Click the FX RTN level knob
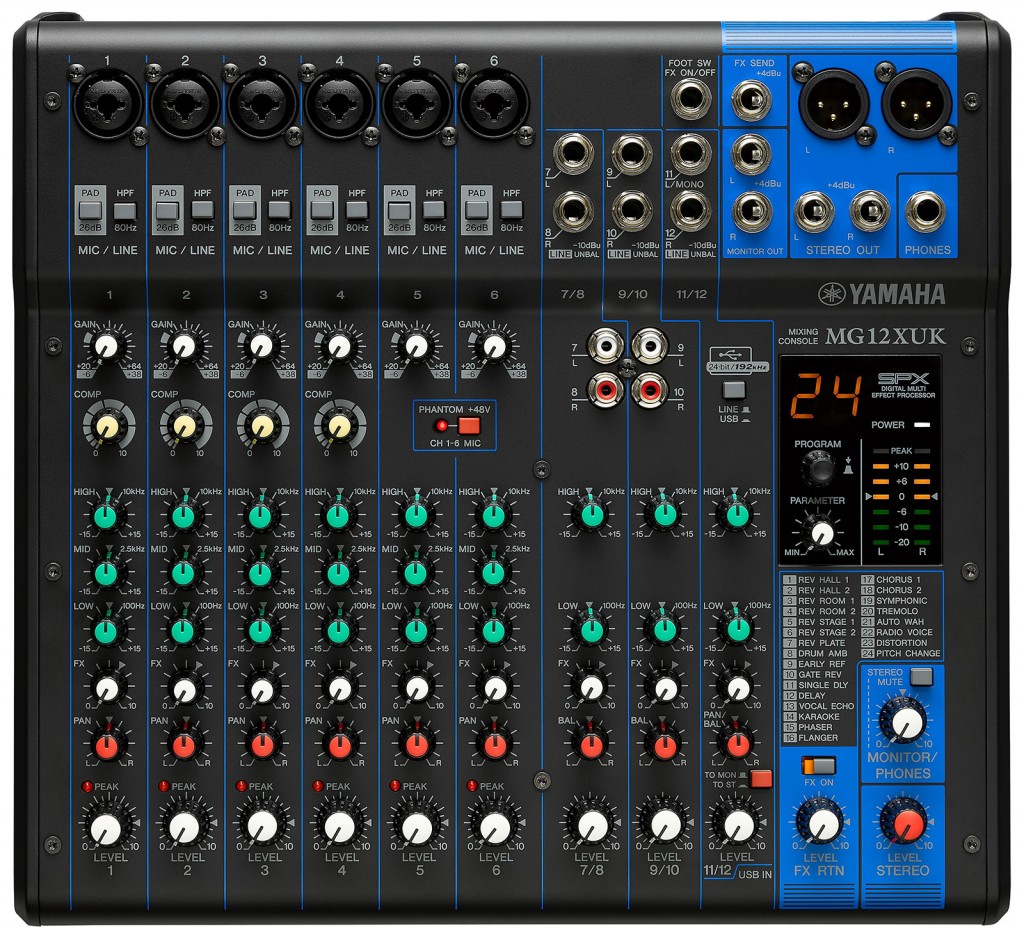 (824, 824)
